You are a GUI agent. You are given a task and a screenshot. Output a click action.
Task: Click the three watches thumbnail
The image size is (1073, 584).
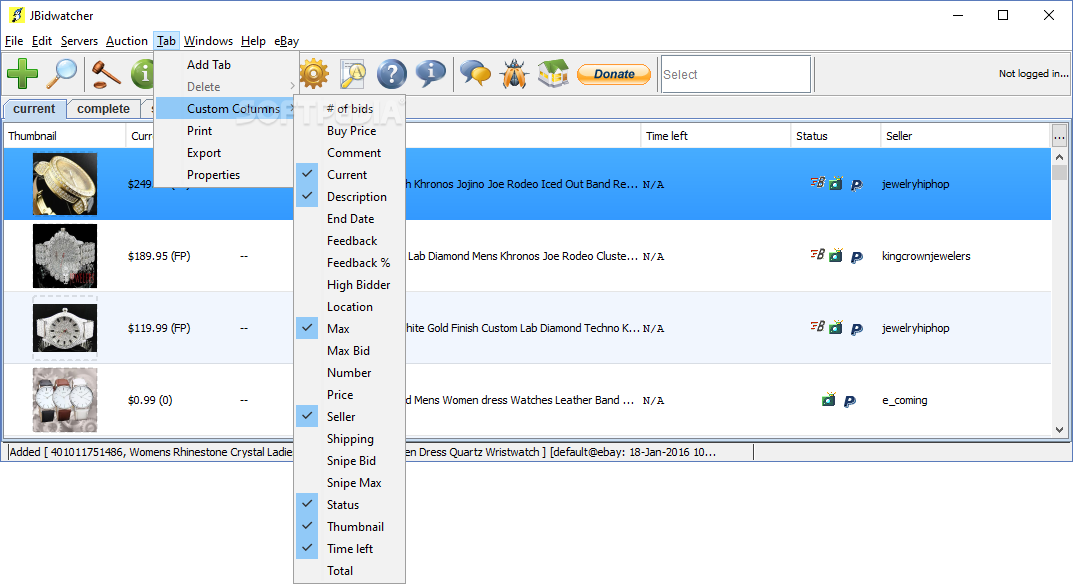65,400
